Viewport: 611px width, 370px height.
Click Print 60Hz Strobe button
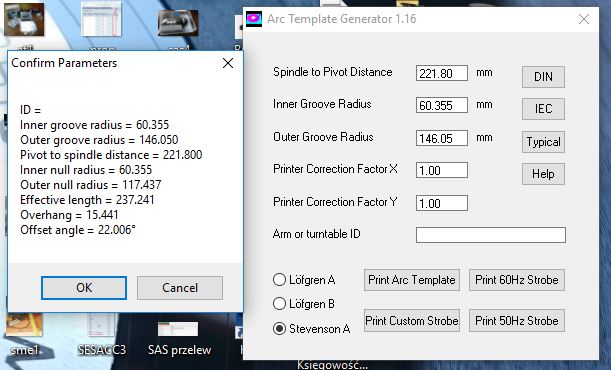(517, 280)
